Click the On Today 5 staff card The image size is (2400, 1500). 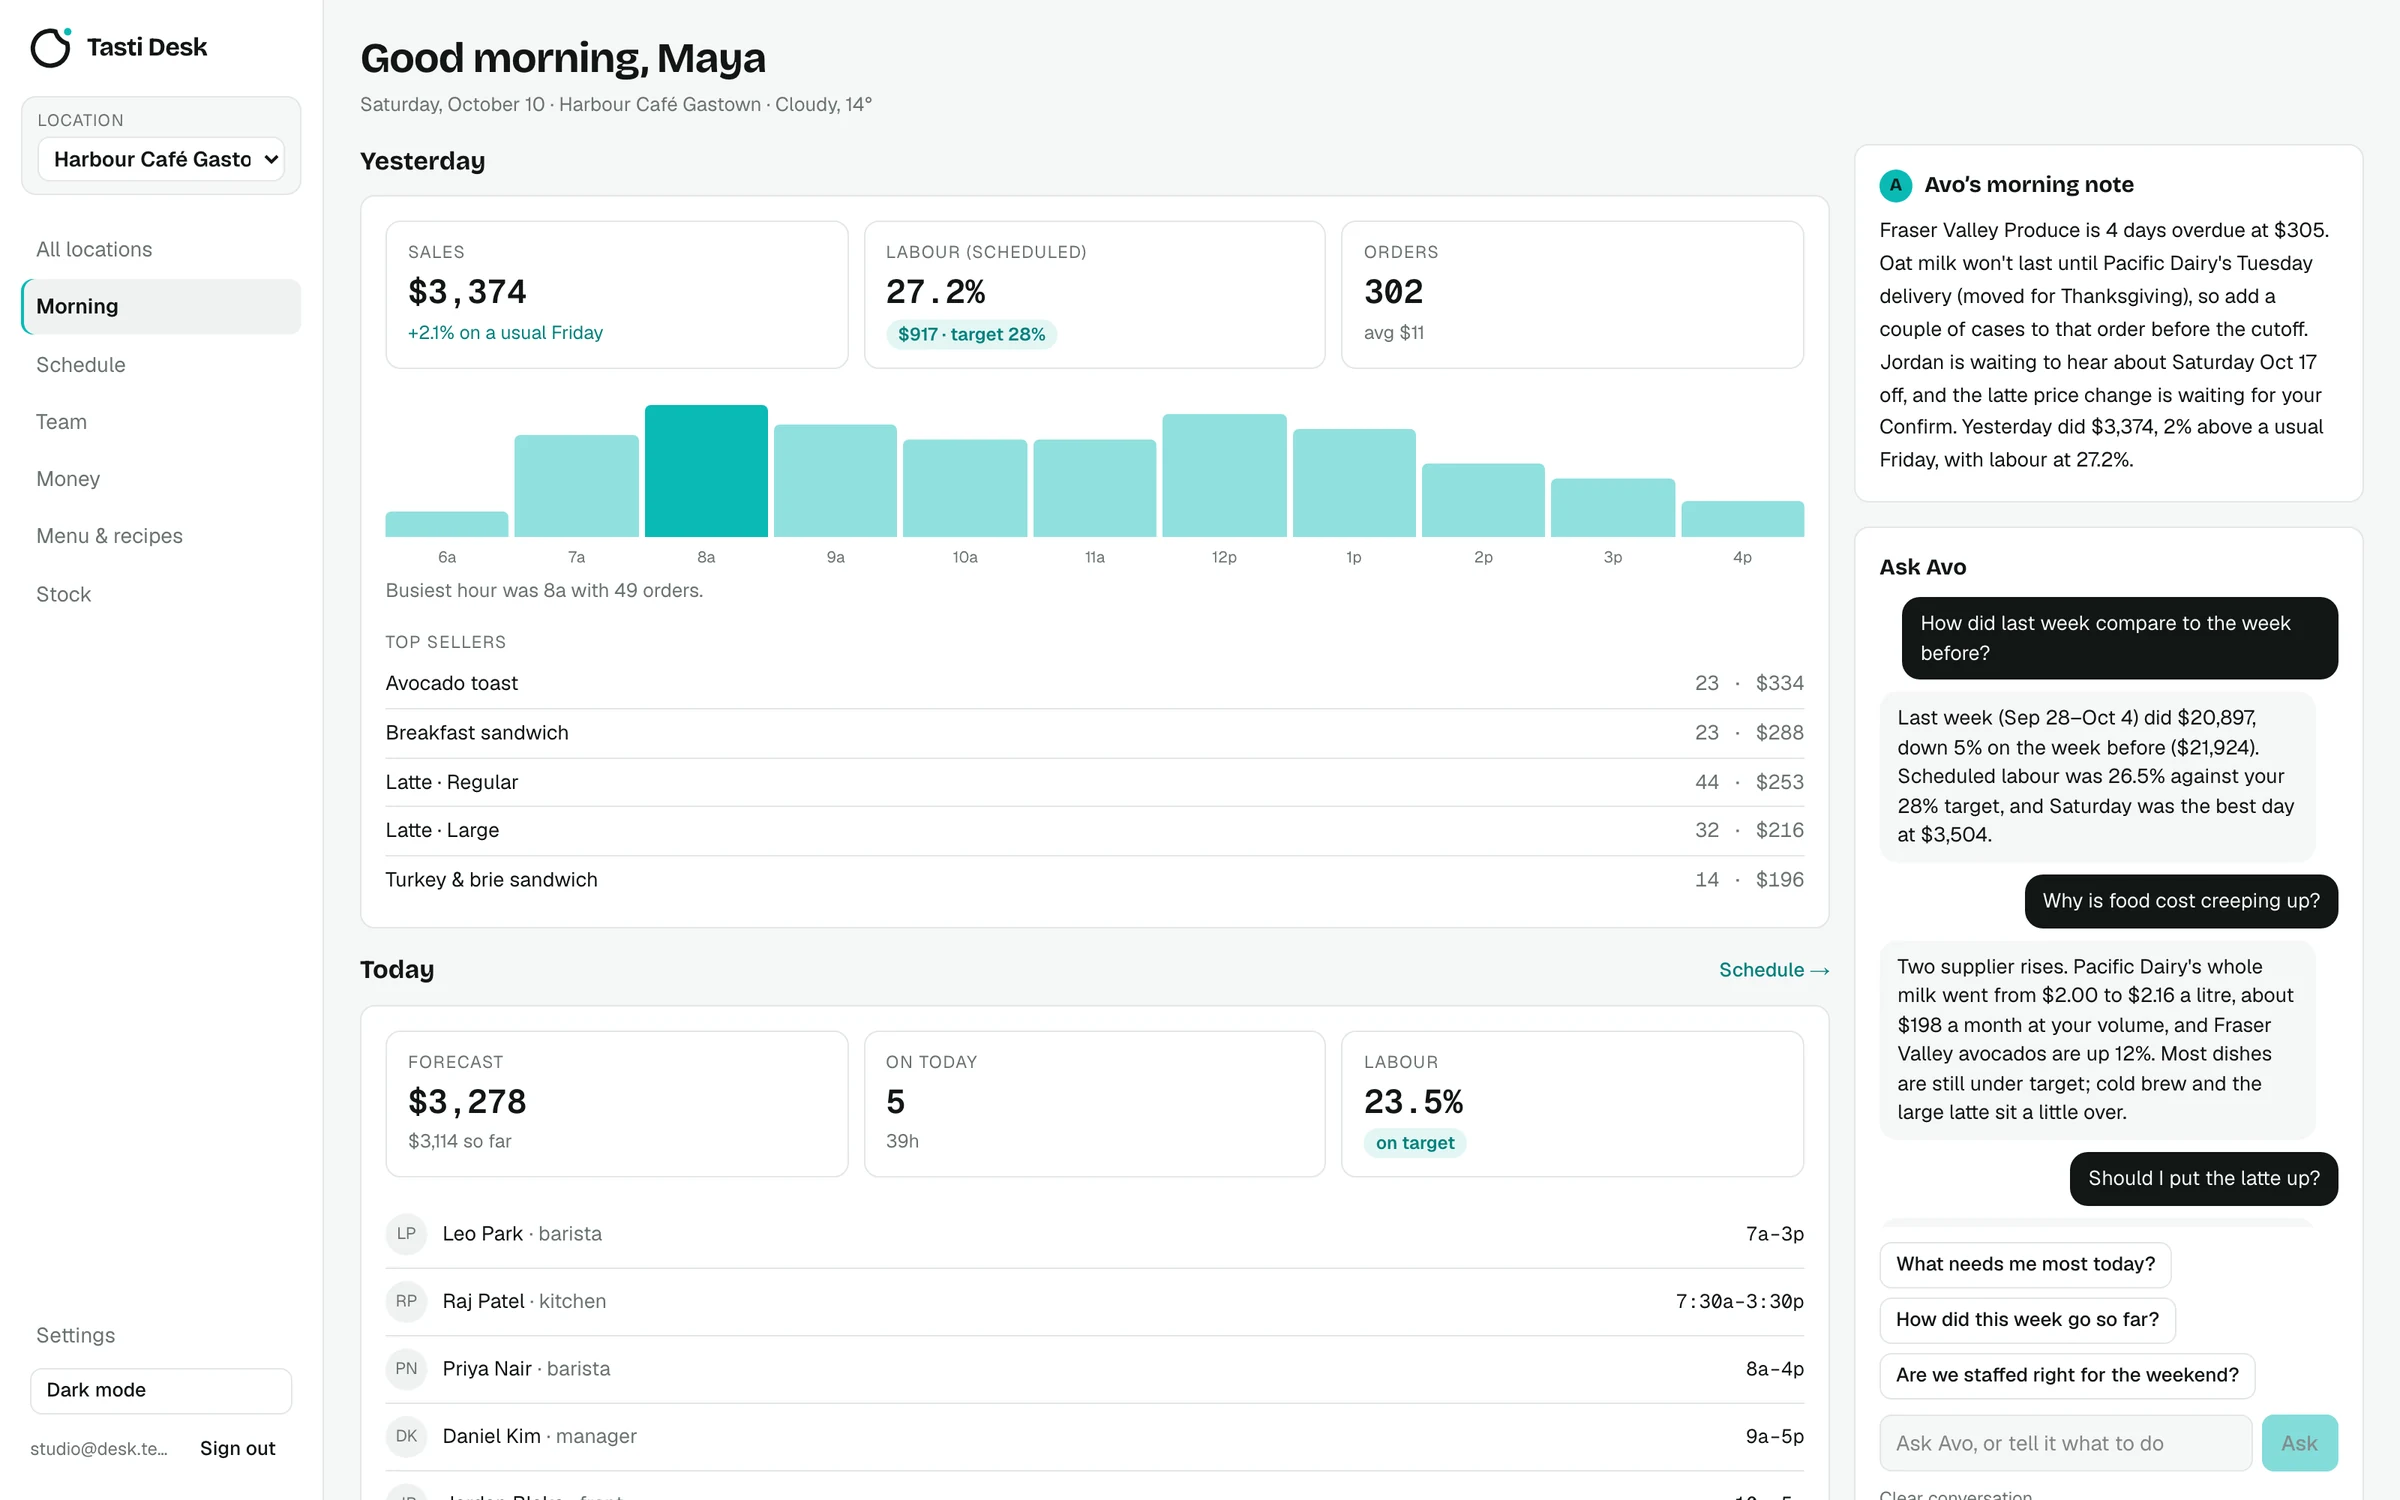[x=1094, y=1104]
